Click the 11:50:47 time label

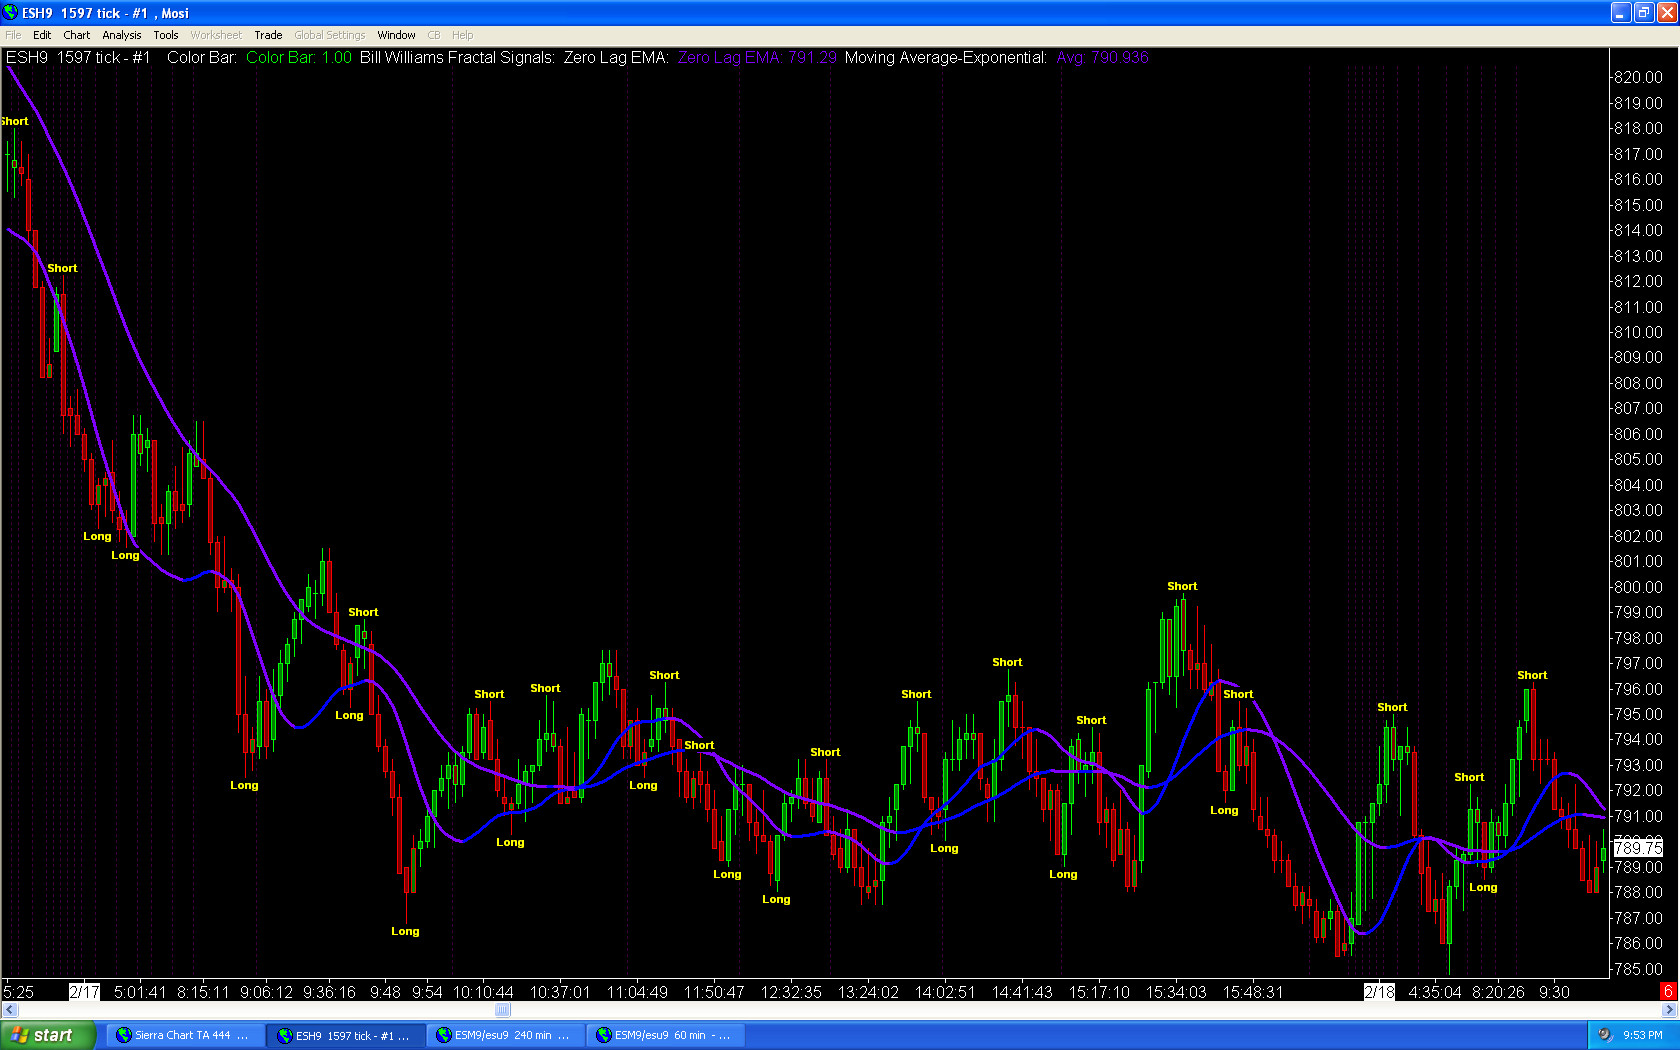714,992
